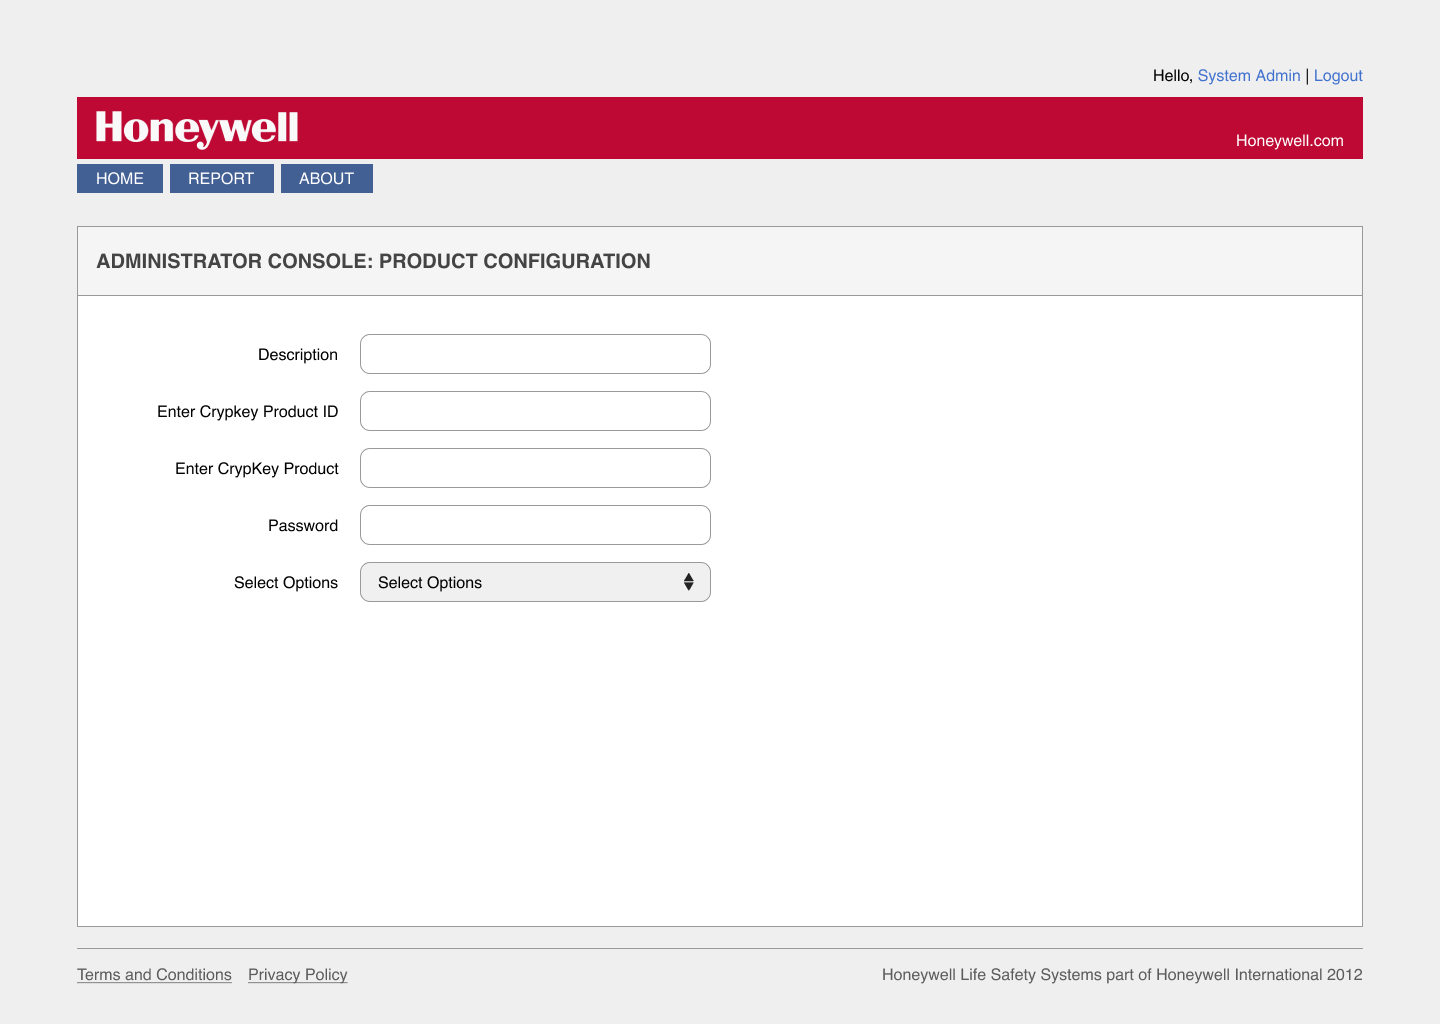This screenshot has height=1024, width=1440.
Task: Click the Password field label
Action: (x=303, y=525)
